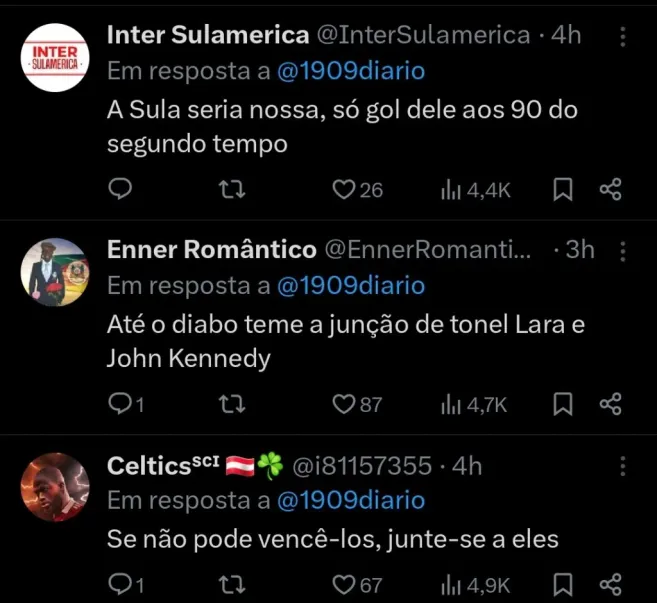This screenshot has height=603, width=657.
Task: Open more options for Celtics tweet
Action: 623,467
